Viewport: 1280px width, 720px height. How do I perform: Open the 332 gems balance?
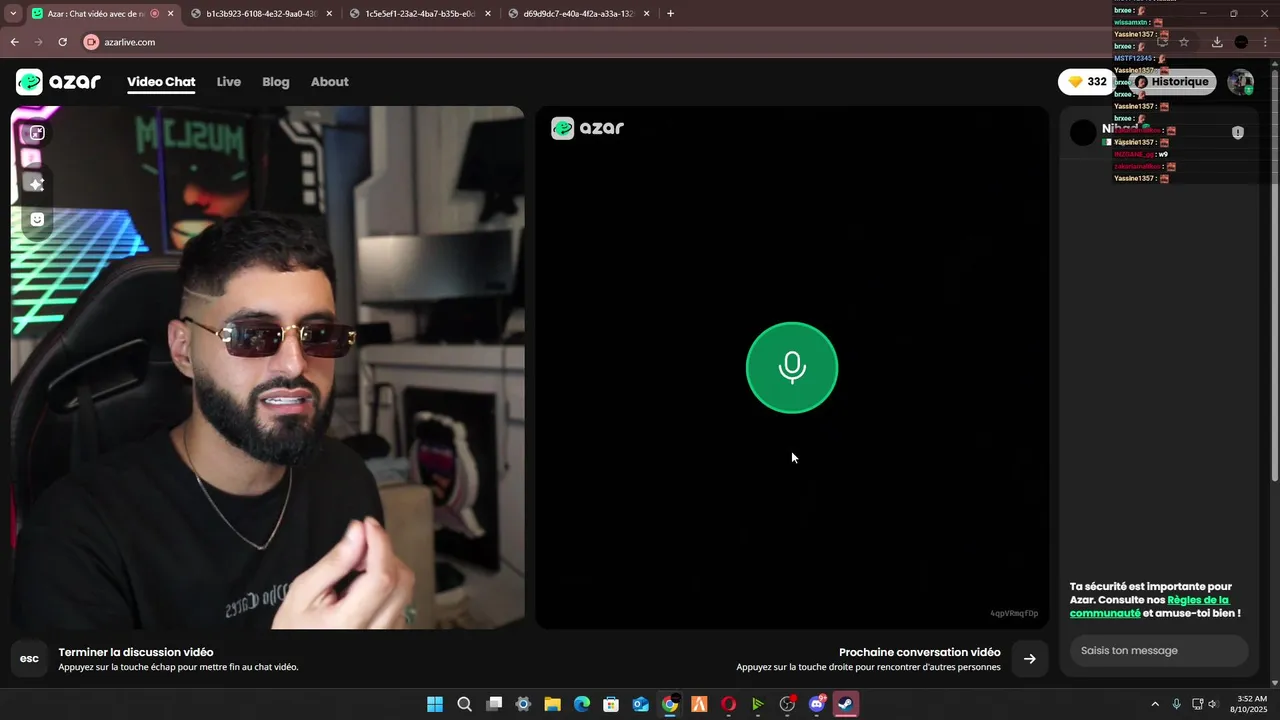pos(1088,82)
